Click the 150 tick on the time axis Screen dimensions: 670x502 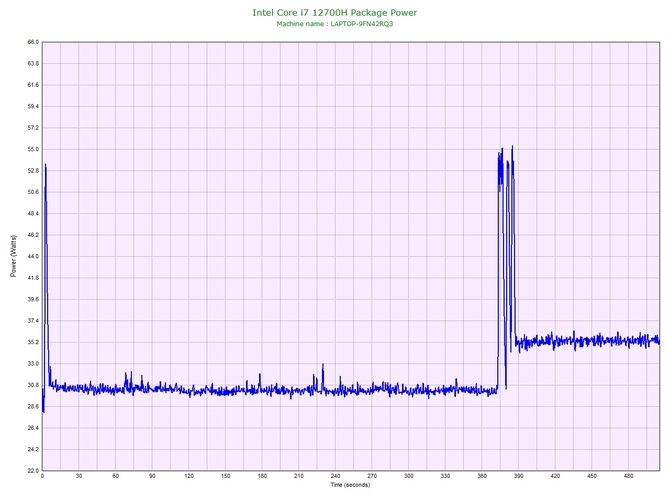click(x=226, y=476)
